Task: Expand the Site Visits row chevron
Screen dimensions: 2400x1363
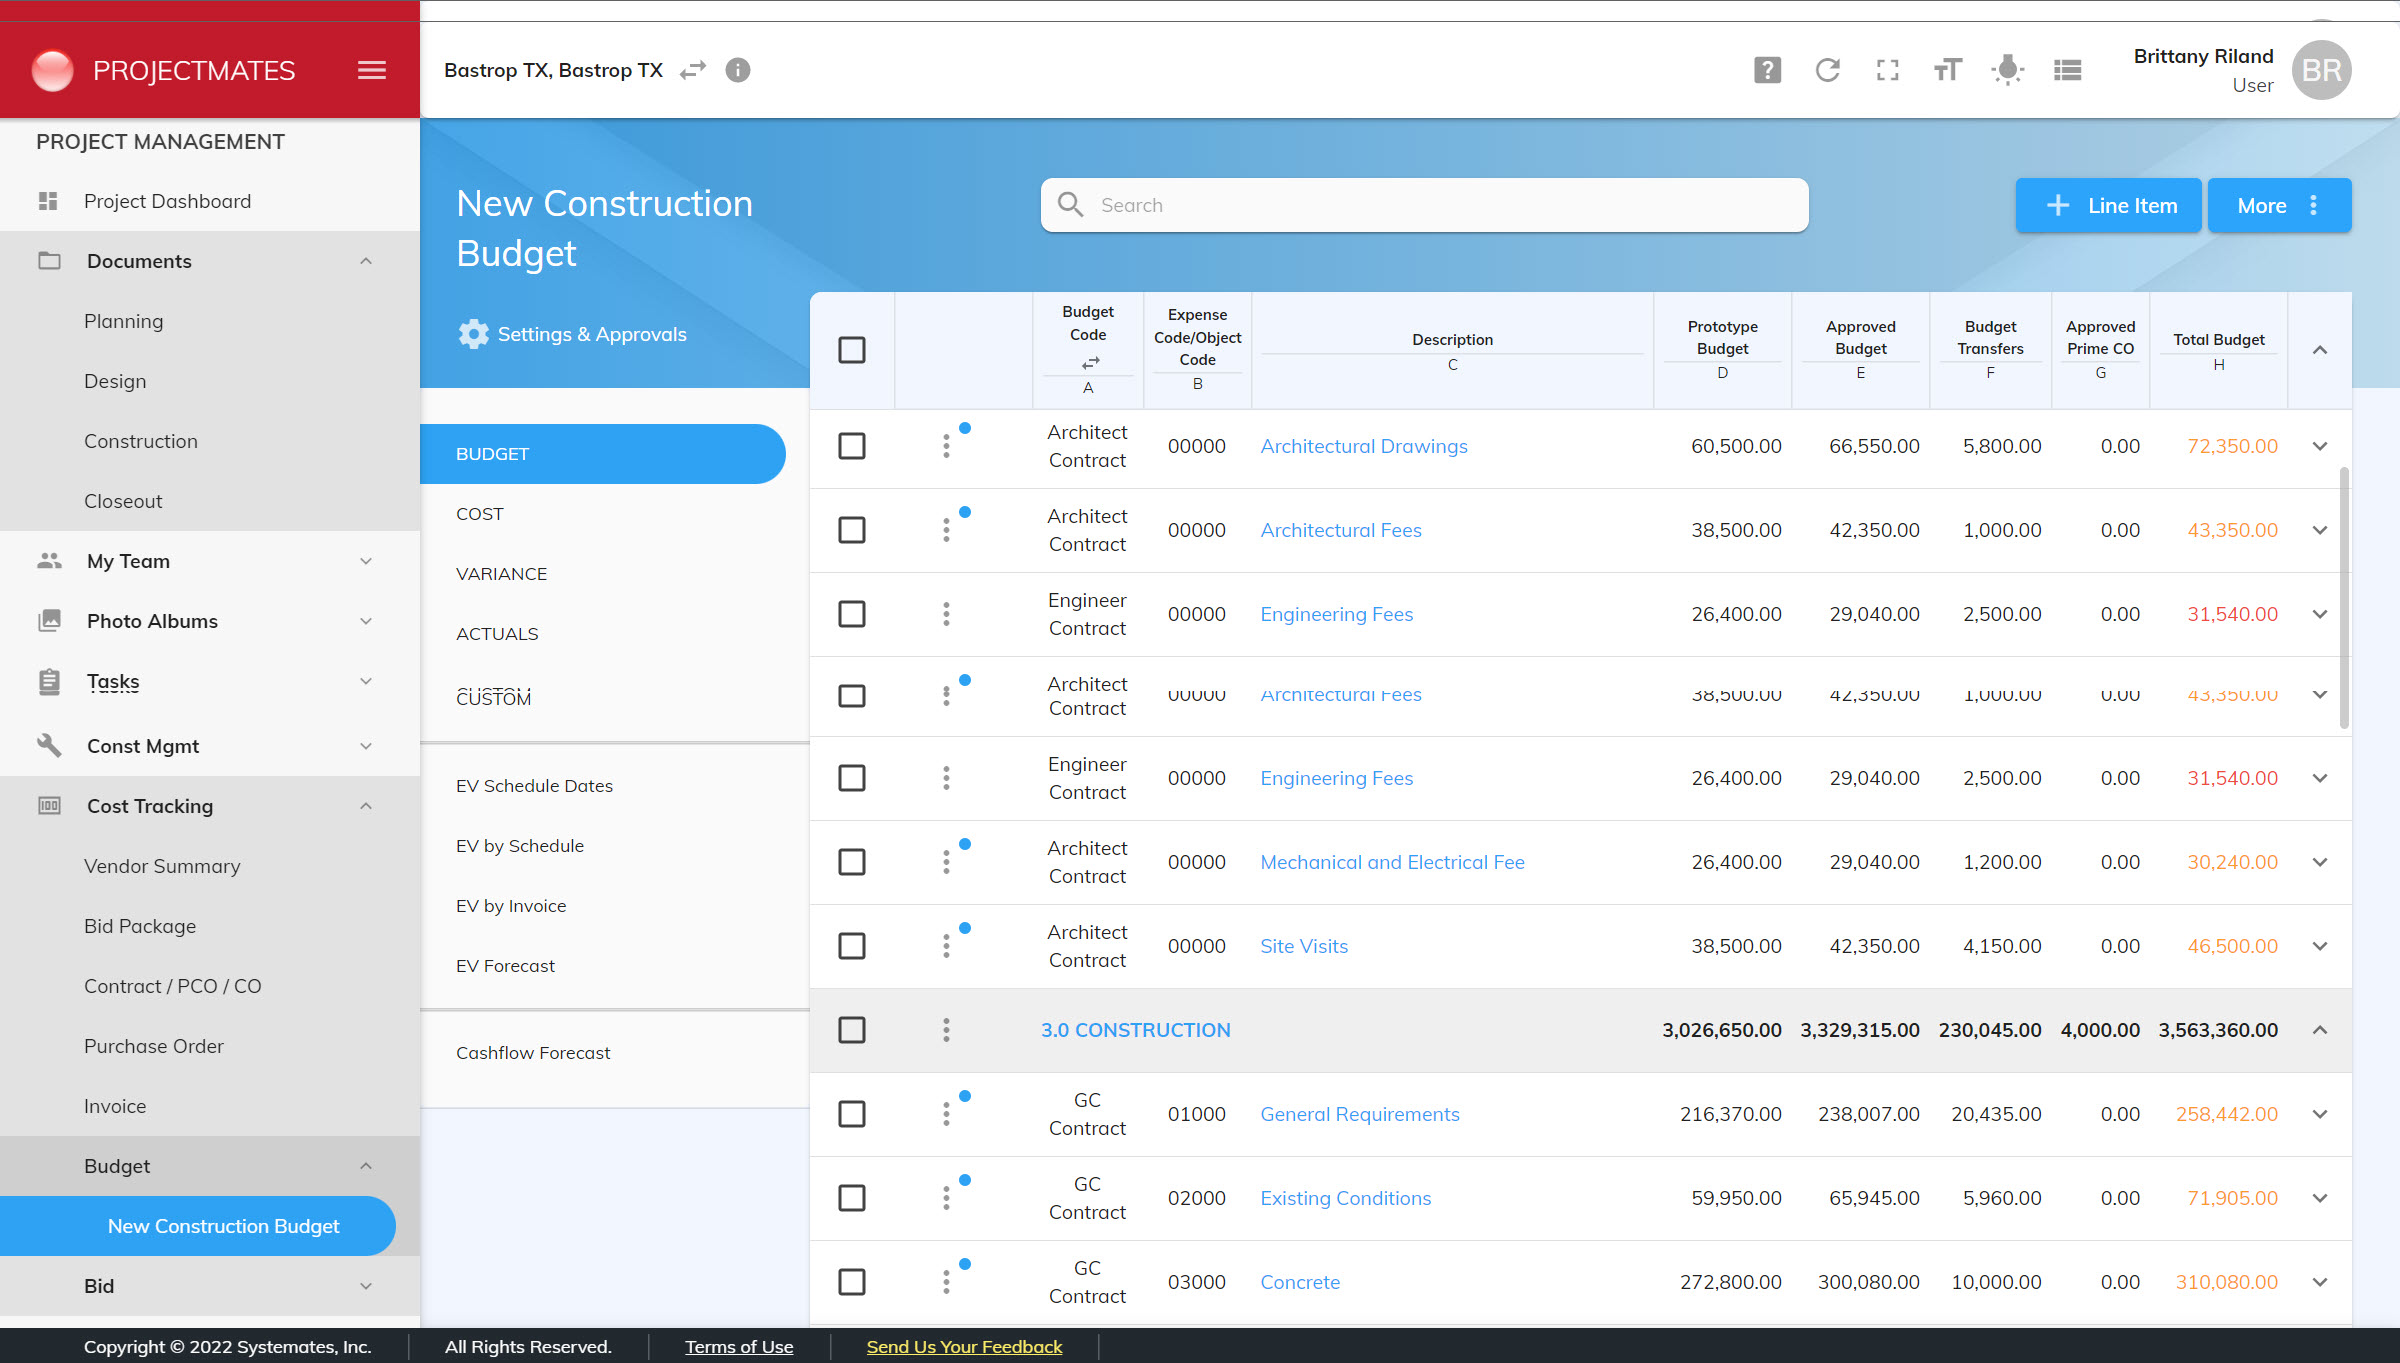Action: [2320, 946]
